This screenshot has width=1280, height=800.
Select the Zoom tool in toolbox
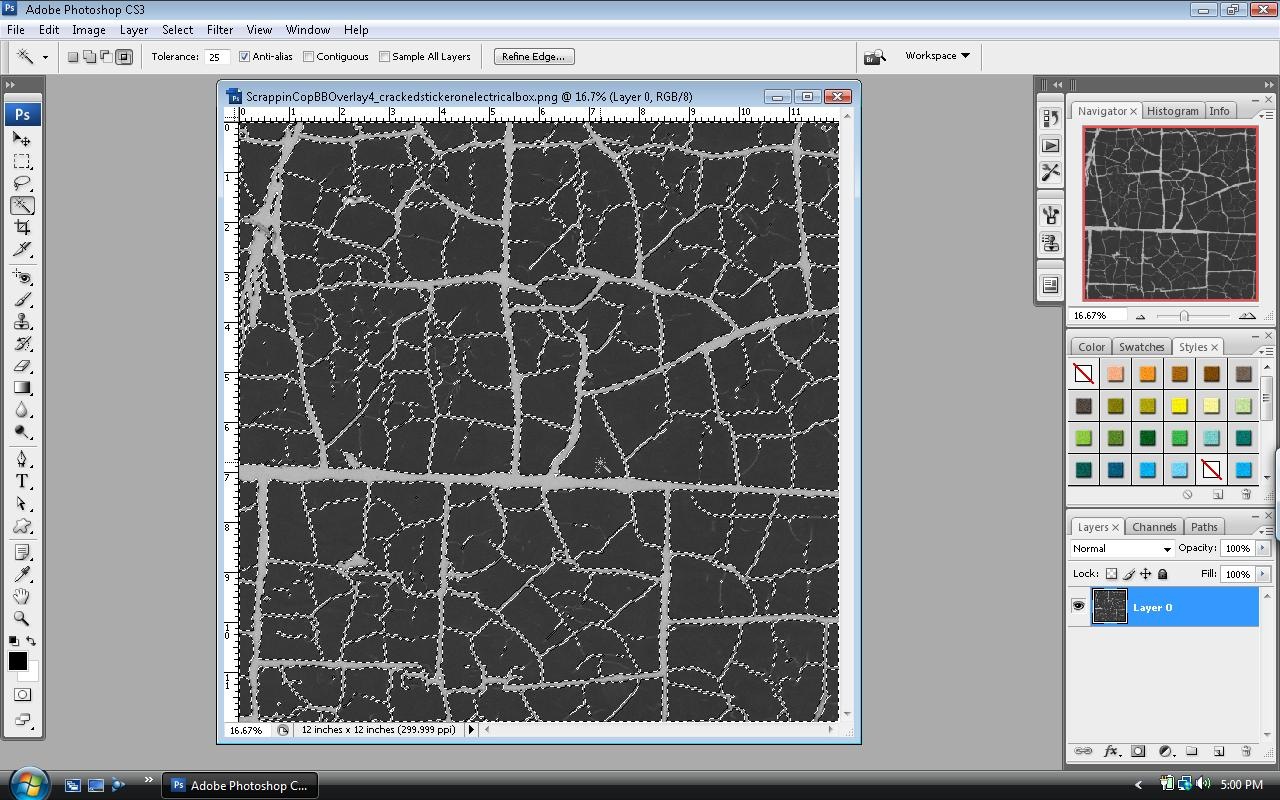pos(22,618)
